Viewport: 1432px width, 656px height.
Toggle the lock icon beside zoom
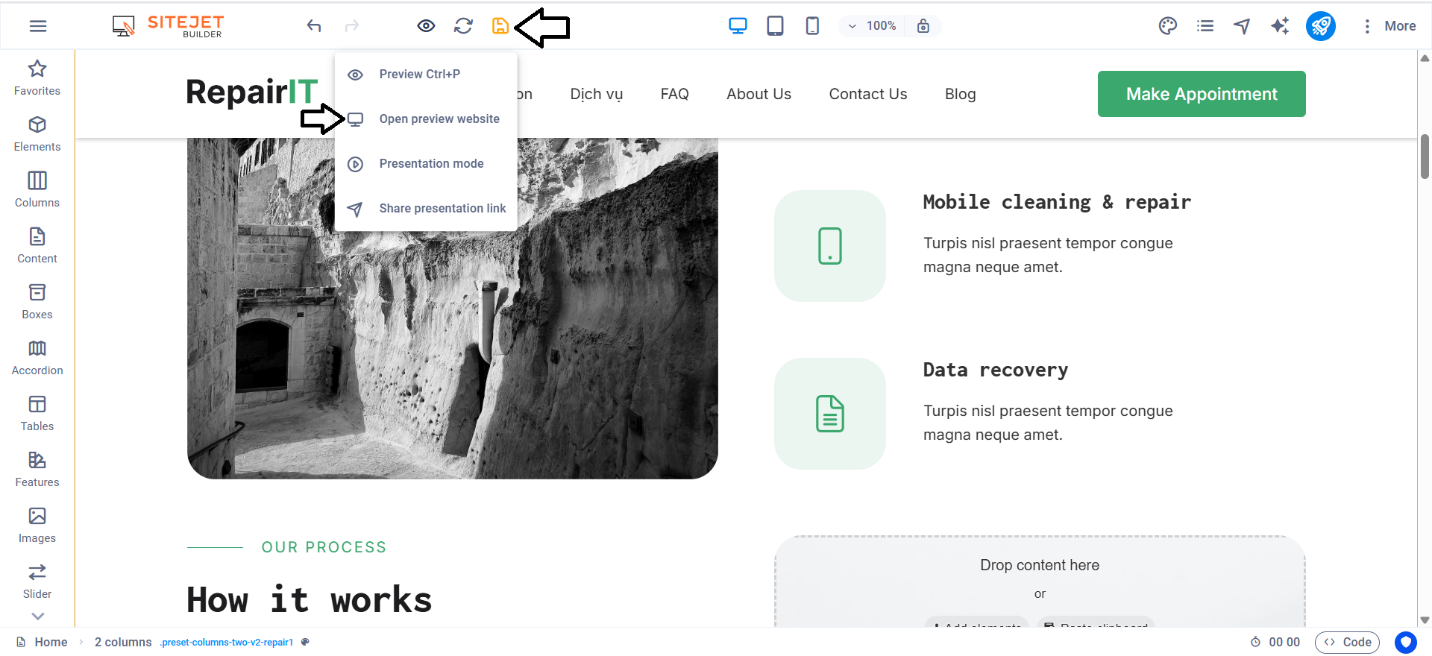(923, 26)
